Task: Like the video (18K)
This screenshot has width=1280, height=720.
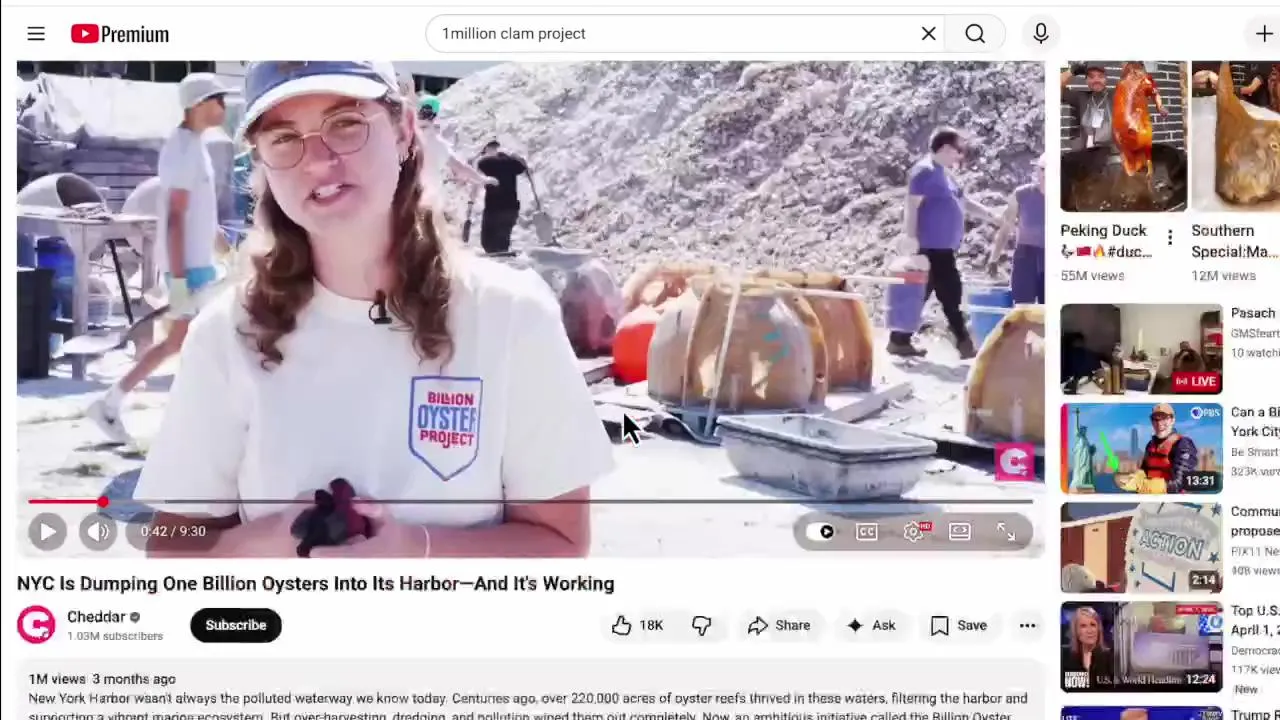Action: click(637, 625)
